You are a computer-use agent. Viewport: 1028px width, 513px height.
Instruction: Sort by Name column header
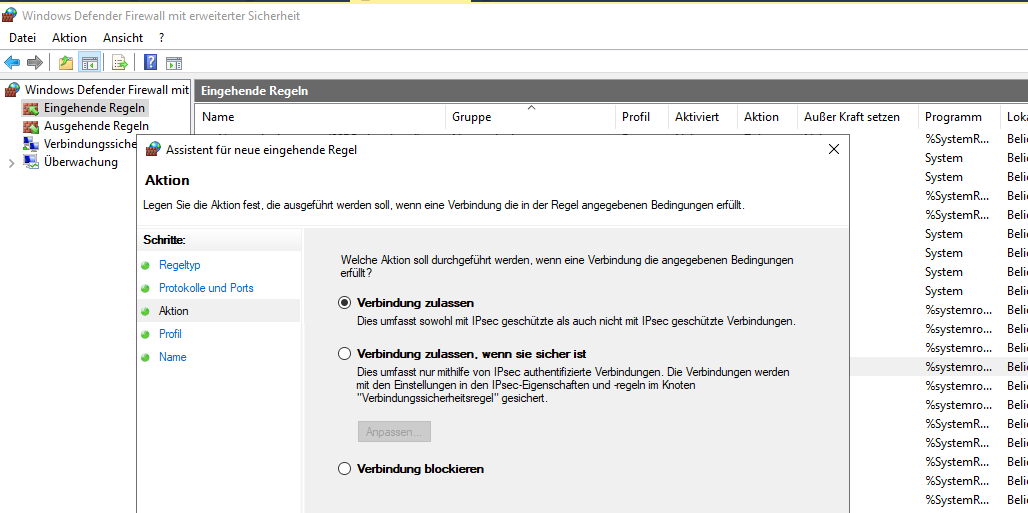pyautogui.click(x=321, y=117)
